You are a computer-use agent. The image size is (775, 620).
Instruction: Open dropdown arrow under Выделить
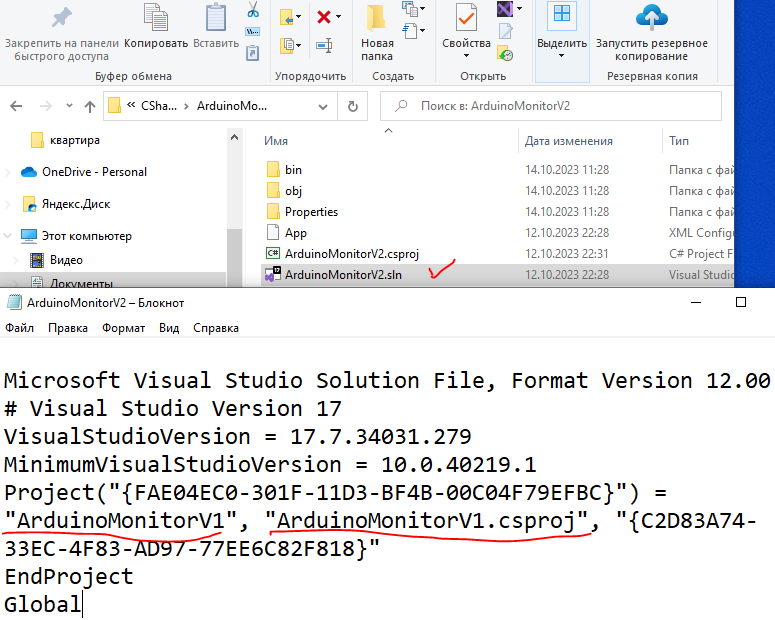pos(561,55)
